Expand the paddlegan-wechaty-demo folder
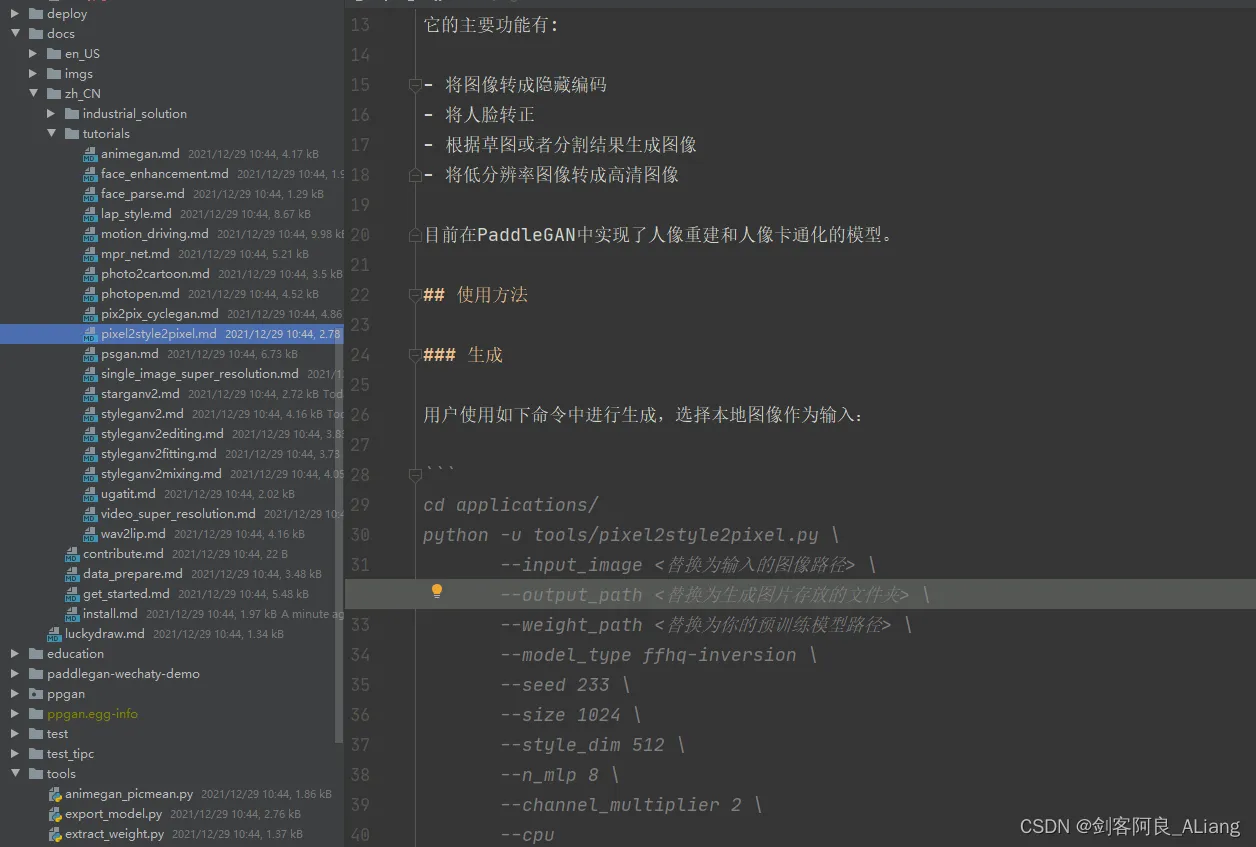This screenshot has height=847, width=1256. pyautogui.click(x=15, y=674)
